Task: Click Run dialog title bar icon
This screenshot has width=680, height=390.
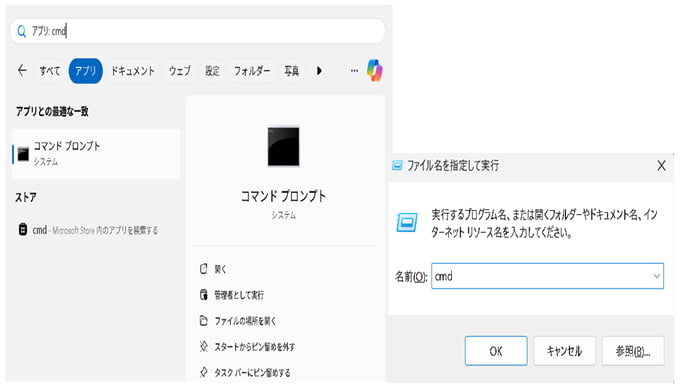Action: tap(397, 165)
